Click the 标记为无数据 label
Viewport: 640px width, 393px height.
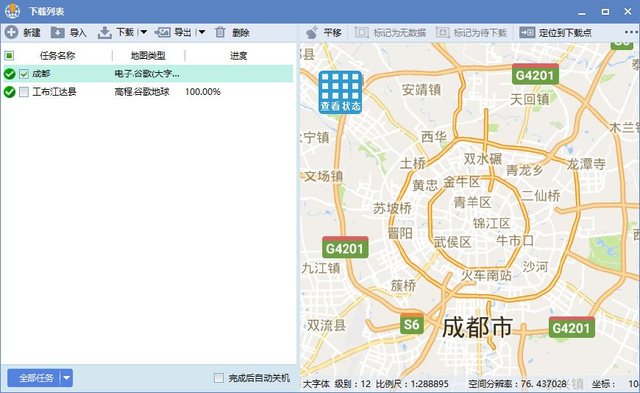[400, 33]
